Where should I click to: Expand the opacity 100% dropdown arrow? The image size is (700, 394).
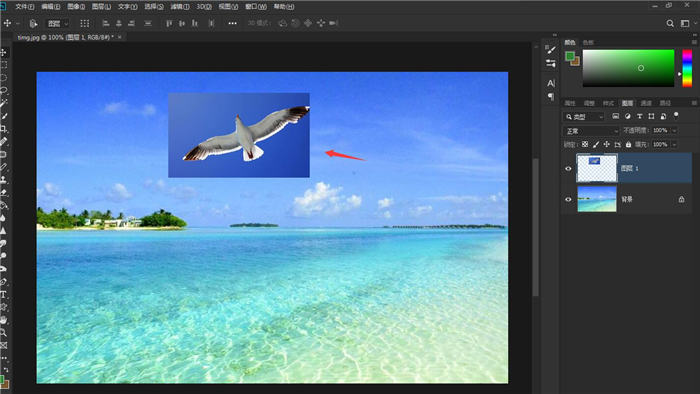[x=674, y=130]
